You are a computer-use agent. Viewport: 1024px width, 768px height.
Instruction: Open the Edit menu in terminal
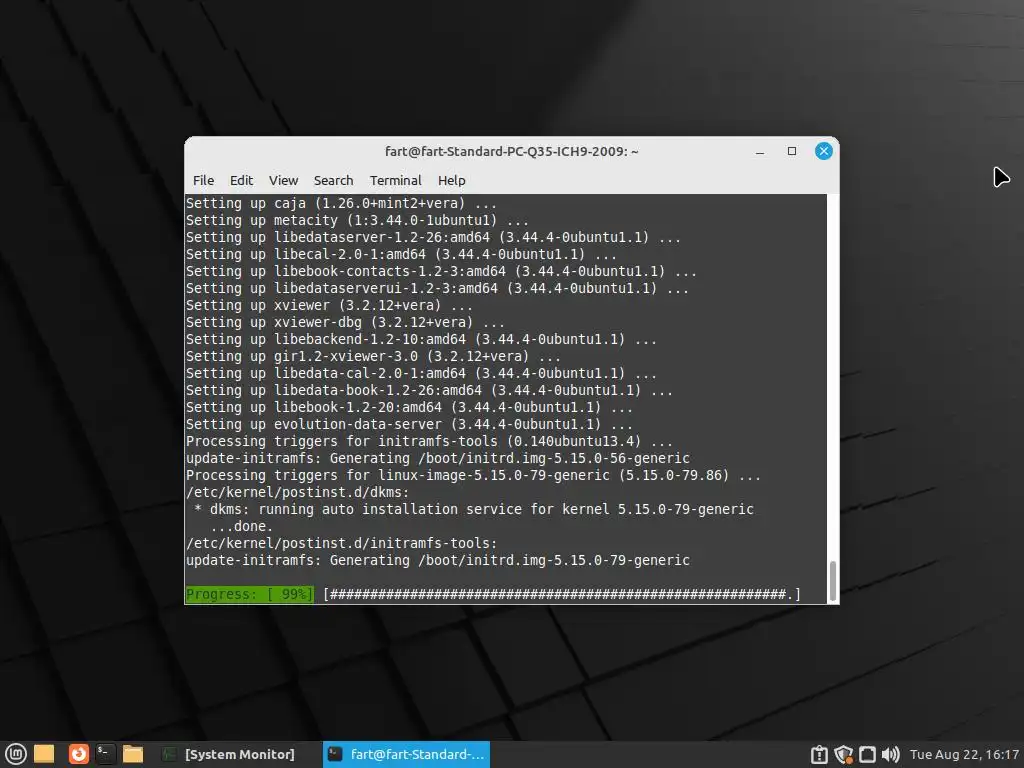pos(241,180)
